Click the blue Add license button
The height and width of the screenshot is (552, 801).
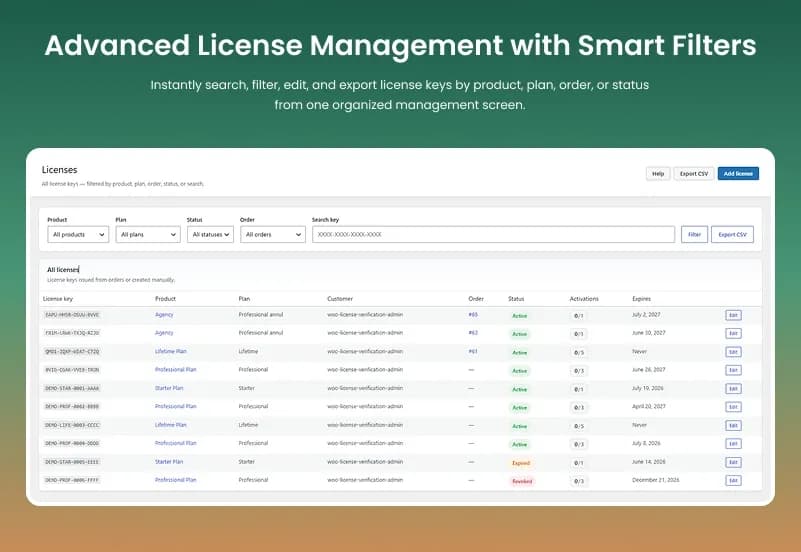pyautogui.click(x=738, y=174)
